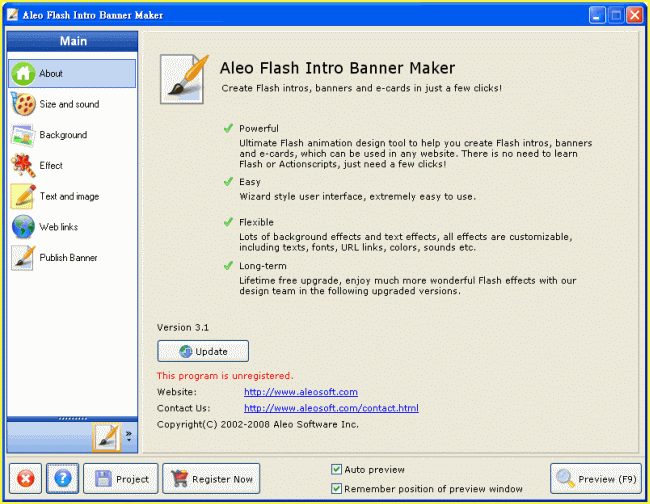Toggle Remember position of preview window
Viewport: 650px width, 504px height.
(x=337, y=488)
